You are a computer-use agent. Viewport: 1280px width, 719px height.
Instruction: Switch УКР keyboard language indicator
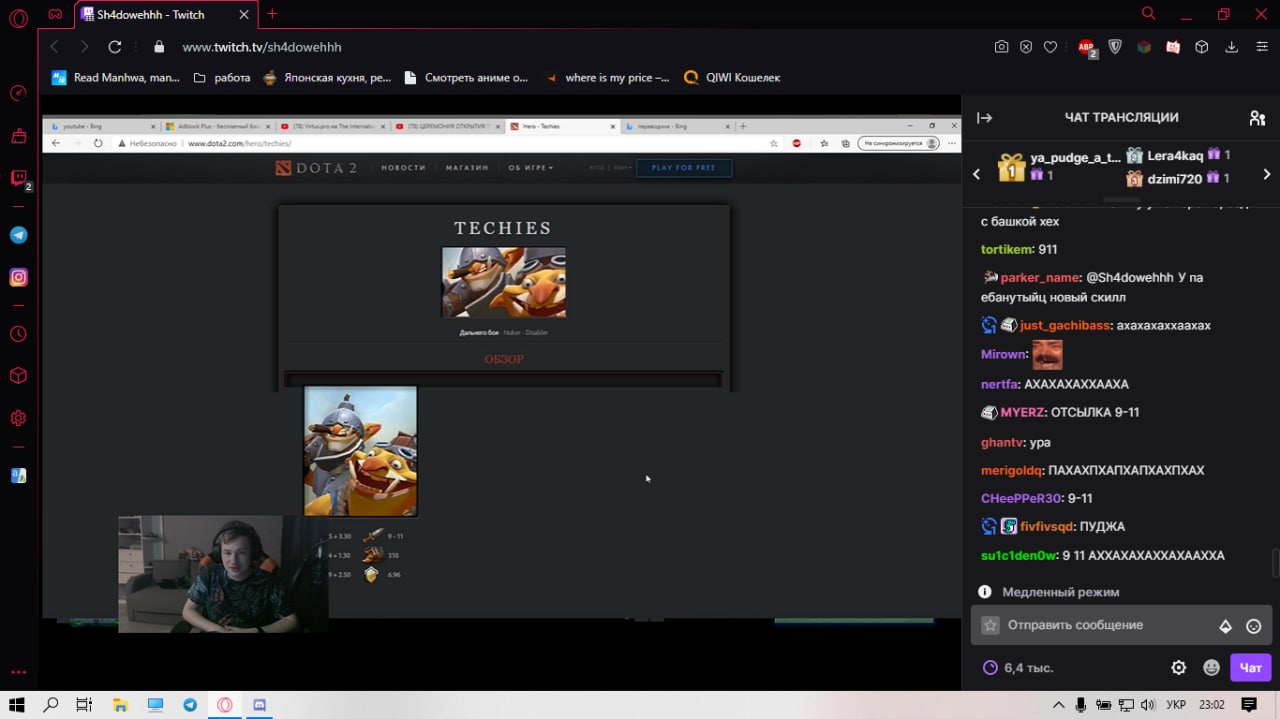click(1176, 705)
